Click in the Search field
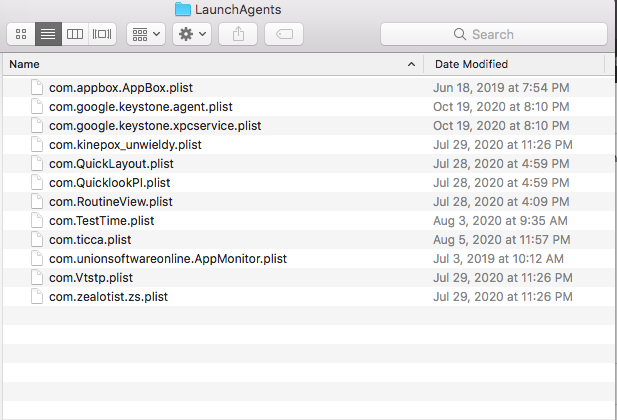This screenshot has height=420, width=617. 492,34
